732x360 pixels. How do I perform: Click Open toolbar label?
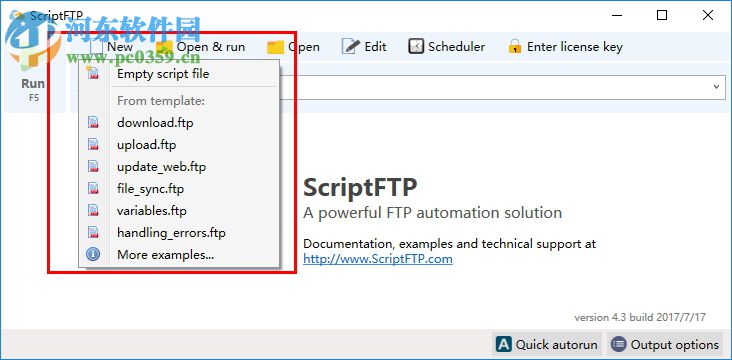[304, 47]
